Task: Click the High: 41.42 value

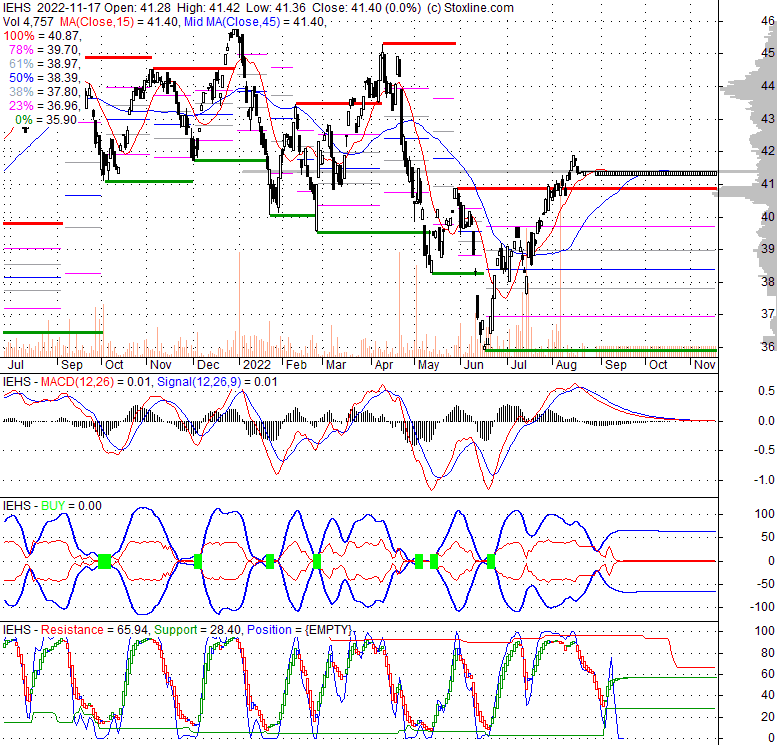Action: [207, 8]
